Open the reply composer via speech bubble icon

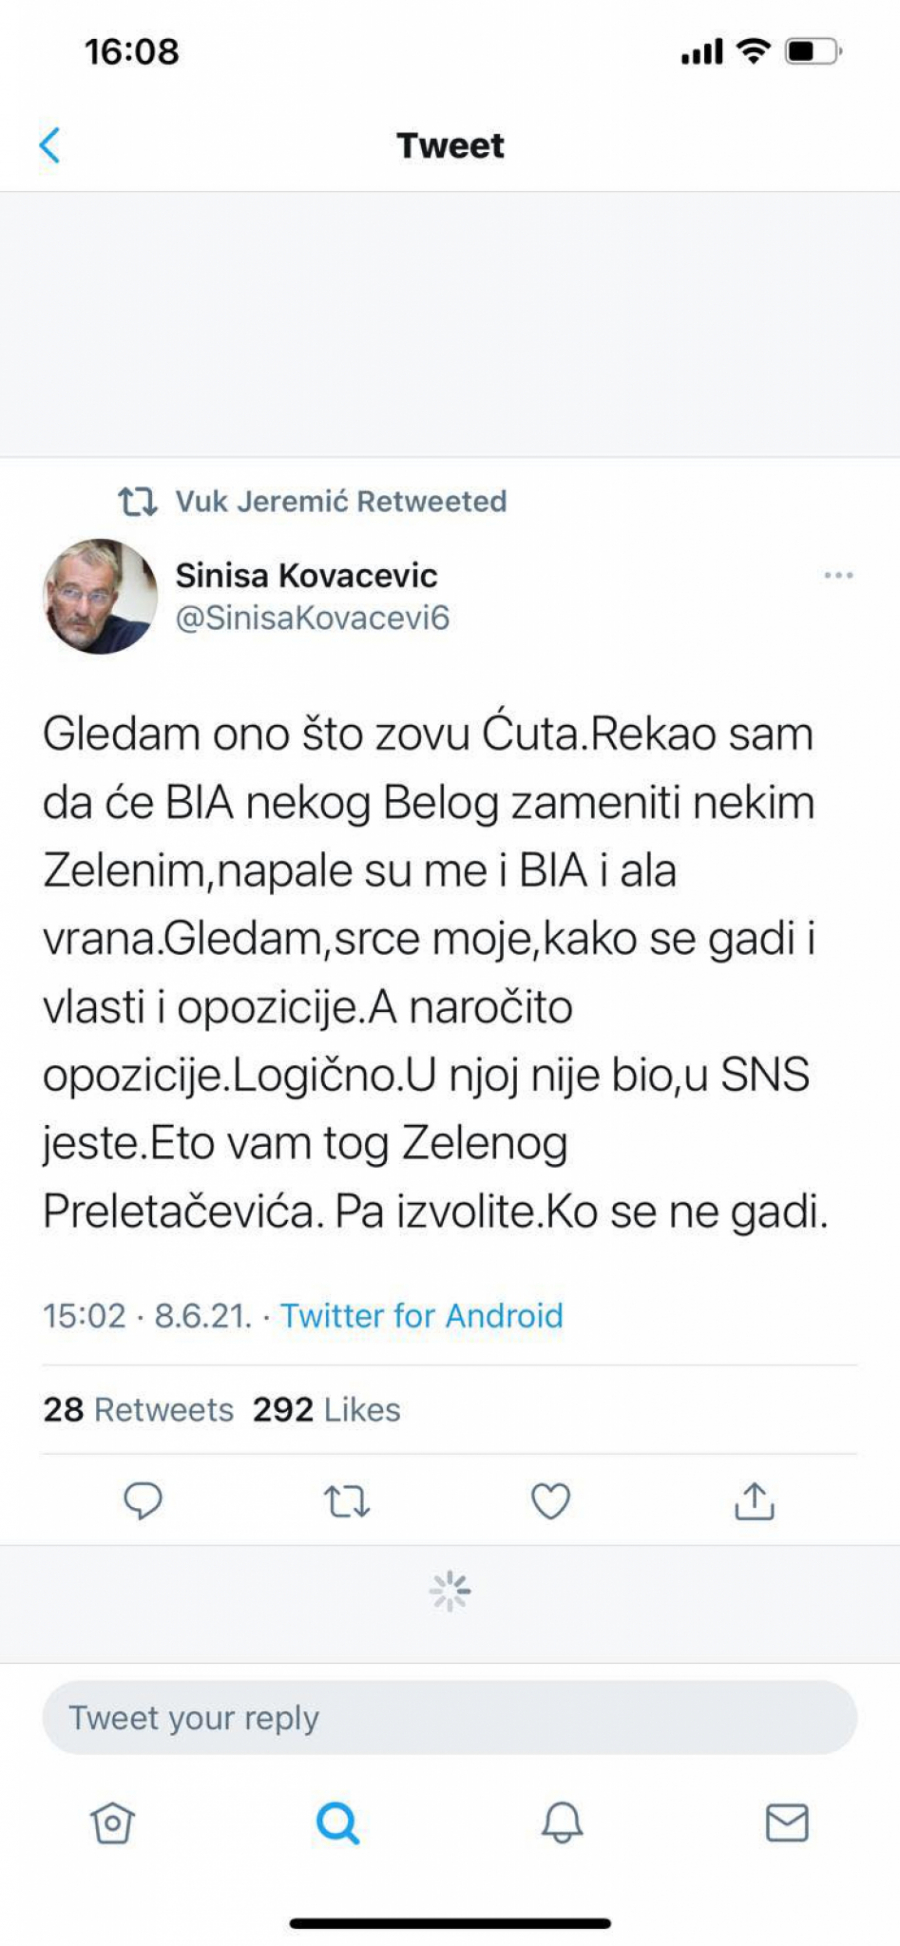[x=143, y=1499]
